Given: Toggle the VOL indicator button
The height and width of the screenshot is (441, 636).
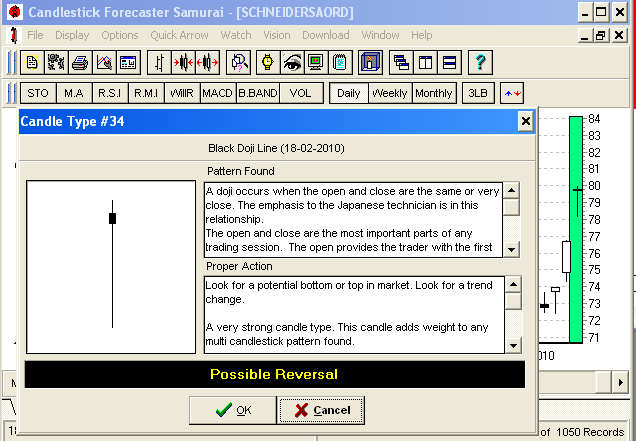Looking at the screenshot, I should pyautogui.click(x=301, y=93).
